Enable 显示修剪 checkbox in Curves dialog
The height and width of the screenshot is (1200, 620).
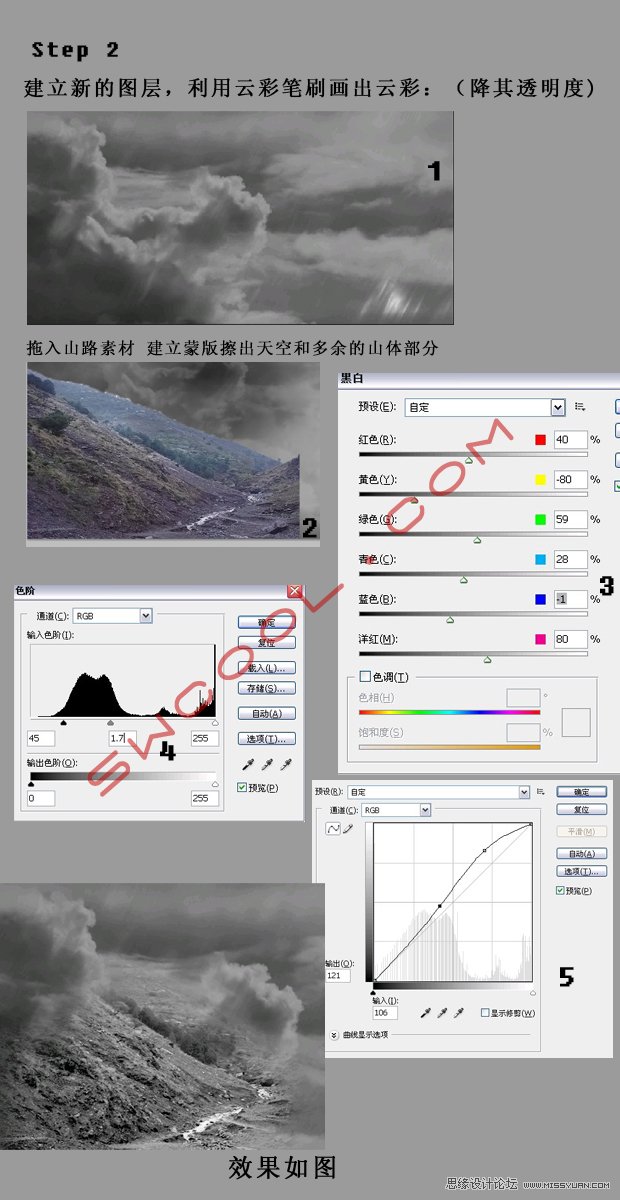point(485,1013)
